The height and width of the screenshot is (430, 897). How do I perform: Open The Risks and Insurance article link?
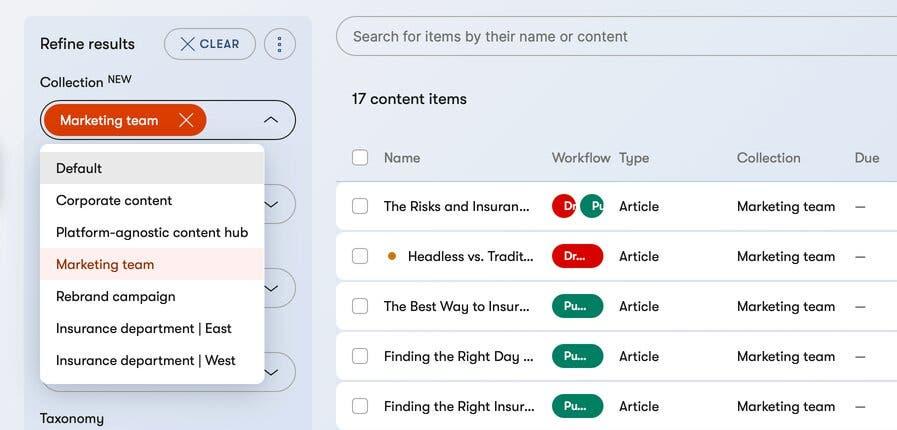[x=456, y=206]
